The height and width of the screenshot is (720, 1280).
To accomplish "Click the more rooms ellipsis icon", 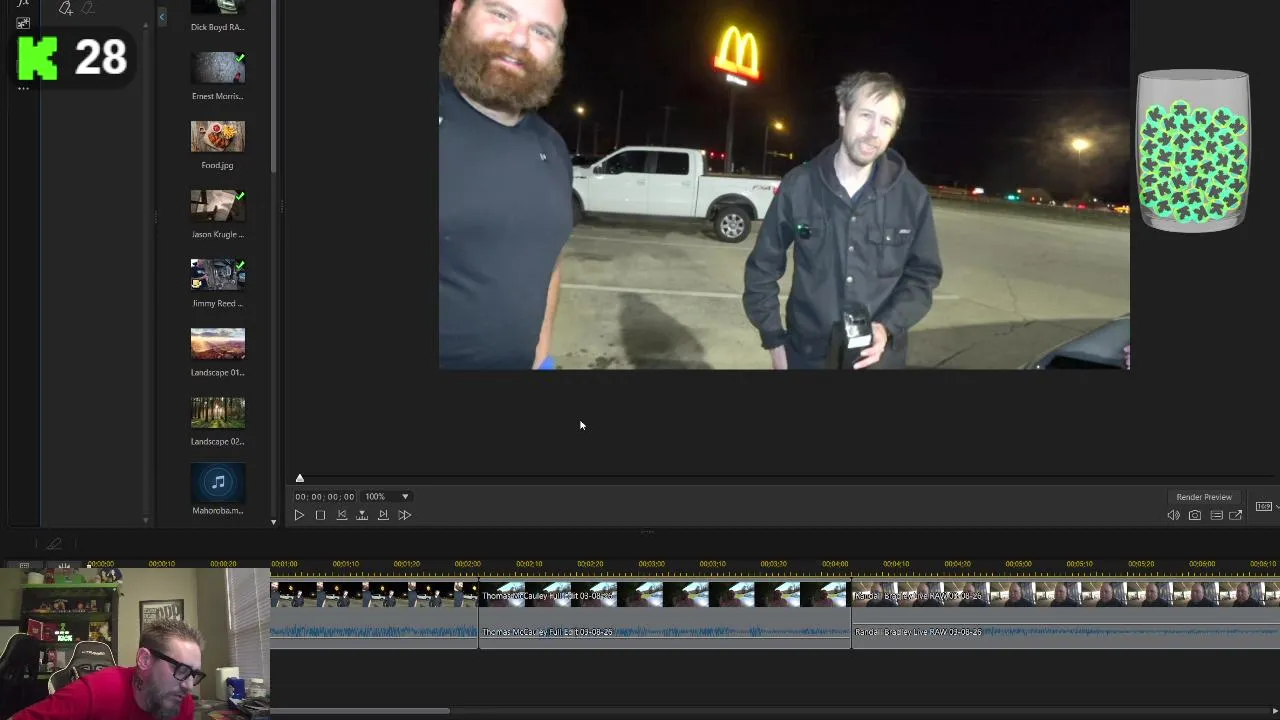I will click(x=23, y=89).
